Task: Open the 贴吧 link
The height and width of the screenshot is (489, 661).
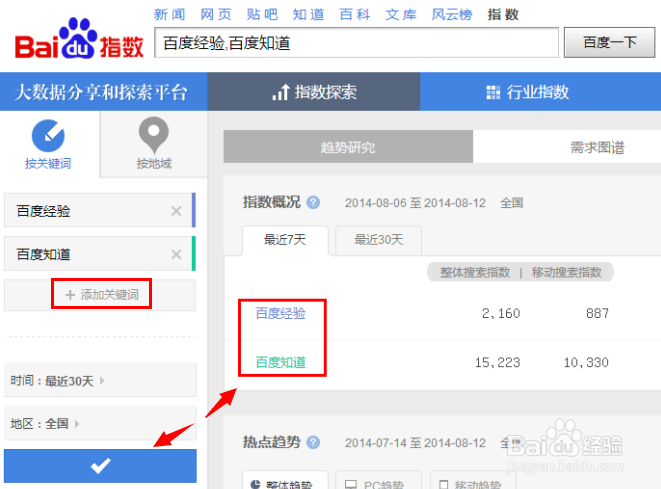Action: (x=262, y=15)
